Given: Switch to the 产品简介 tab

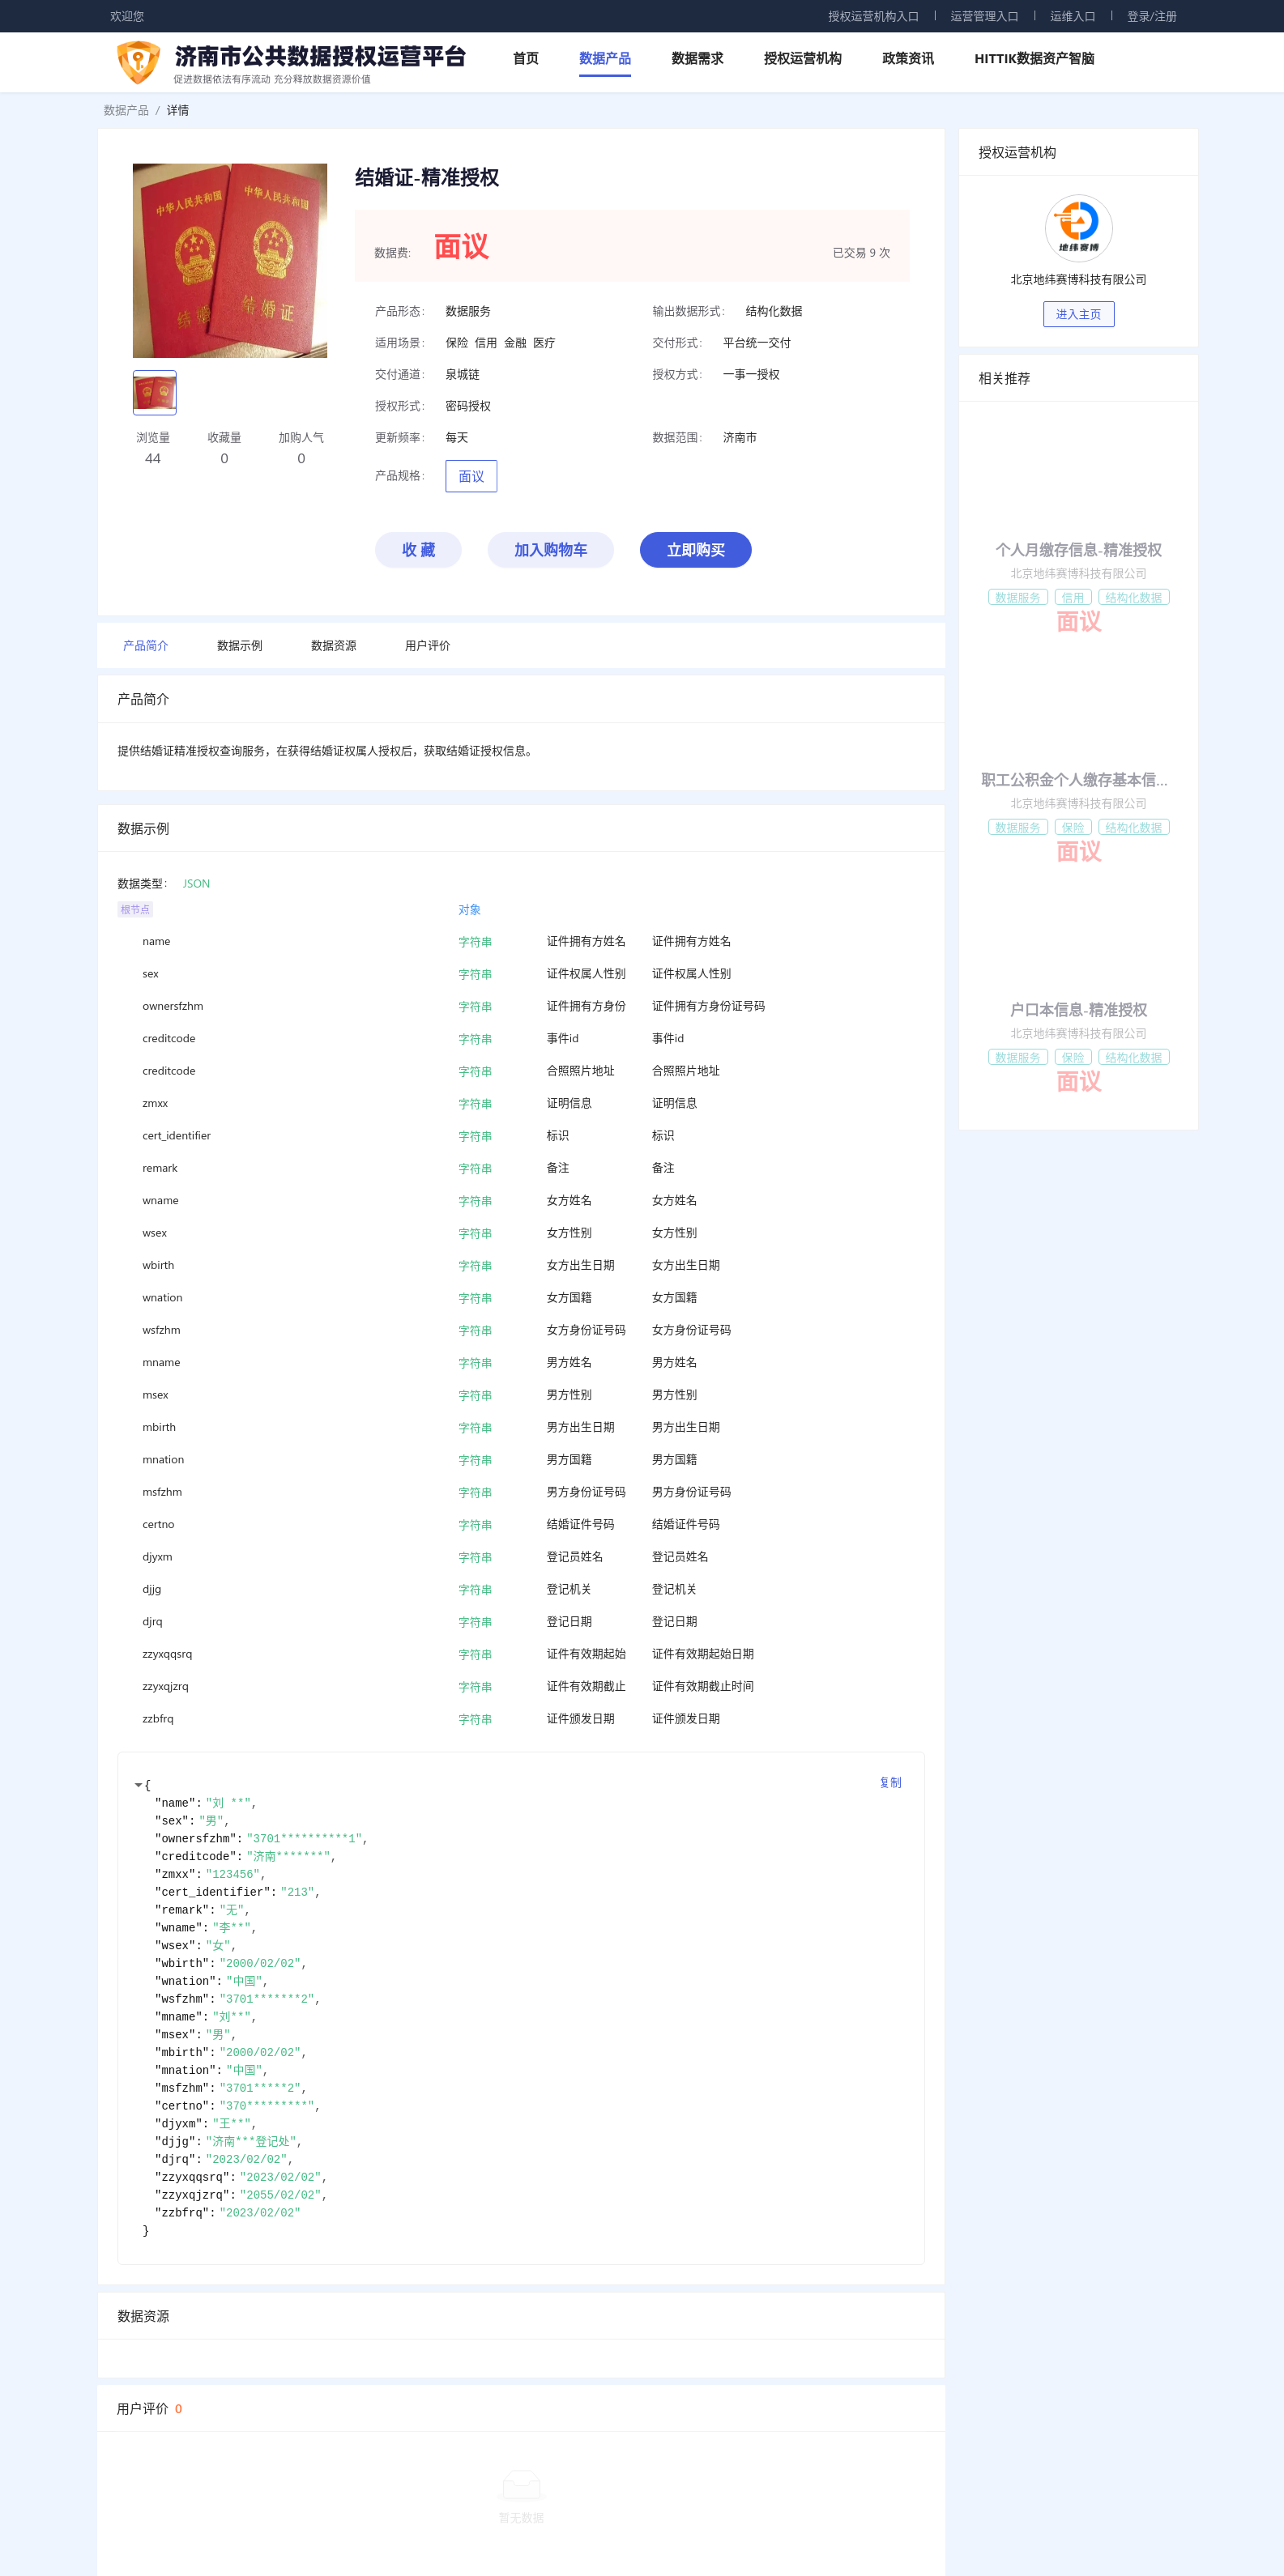Looking at the screenshot, I should click(x=145, y=646).
